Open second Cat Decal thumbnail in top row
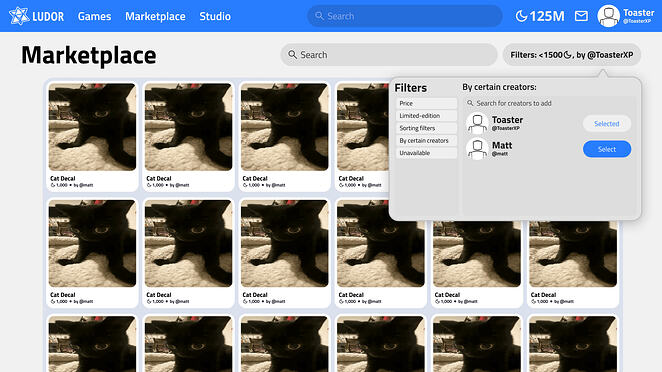Screen dimensions: 662x372 (188, 127)
